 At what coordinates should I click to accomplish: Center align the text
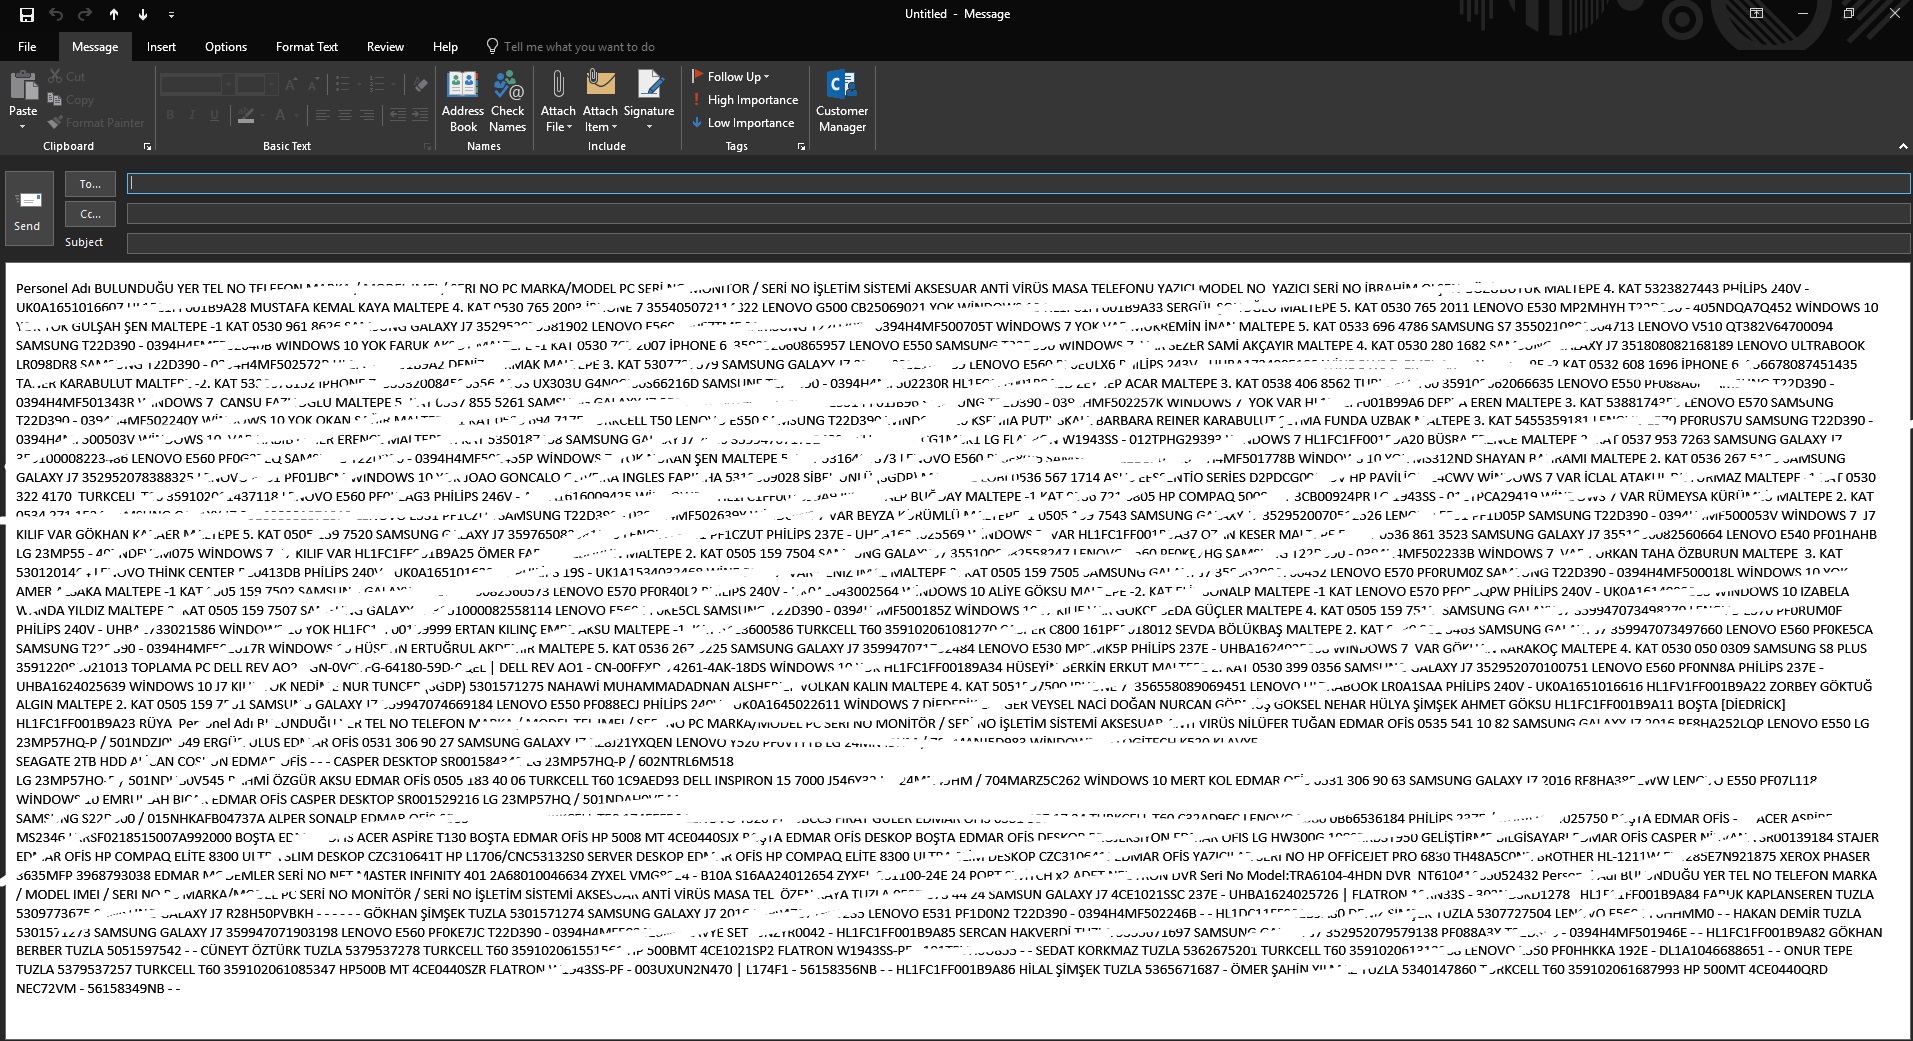(344, 115)
